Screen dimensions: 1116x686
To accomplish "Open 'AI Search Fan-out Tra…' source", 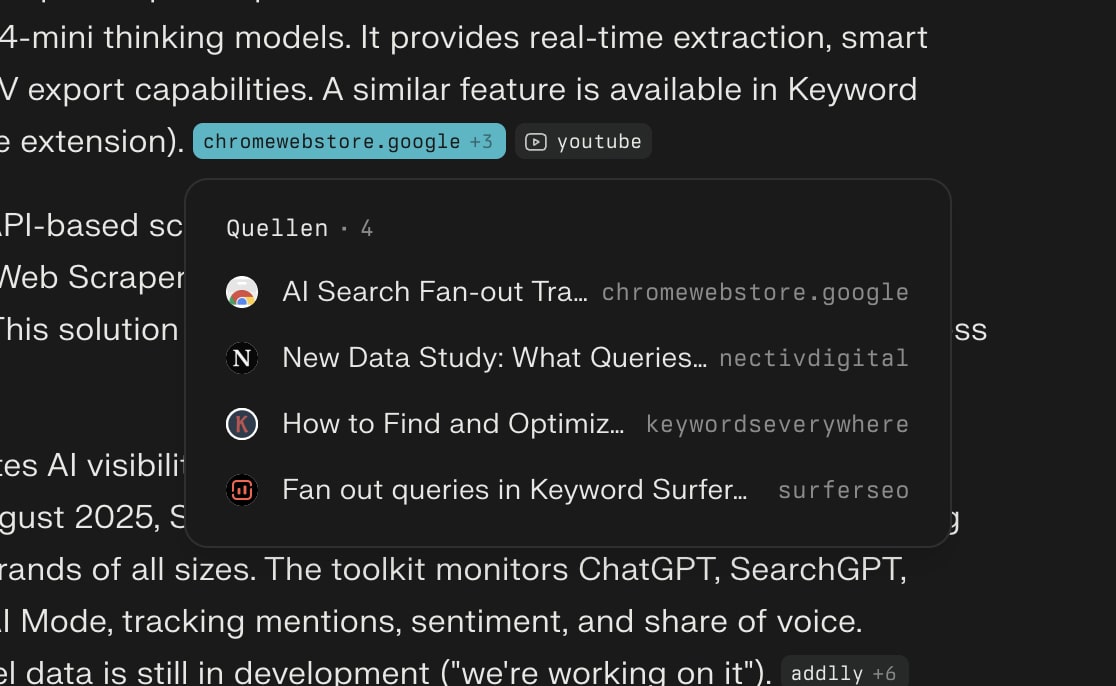I will click(435, 292).
